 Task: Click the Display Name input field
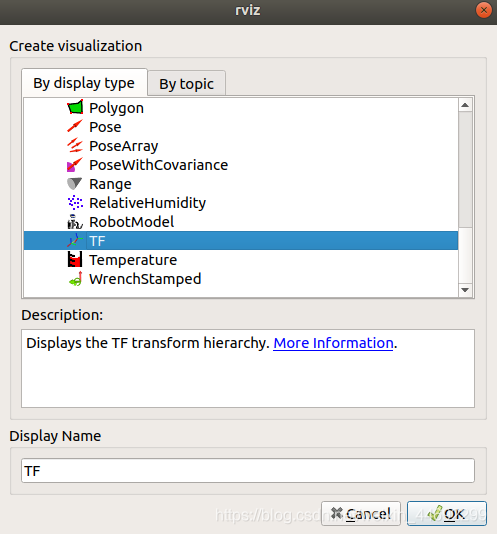(248, 471)
